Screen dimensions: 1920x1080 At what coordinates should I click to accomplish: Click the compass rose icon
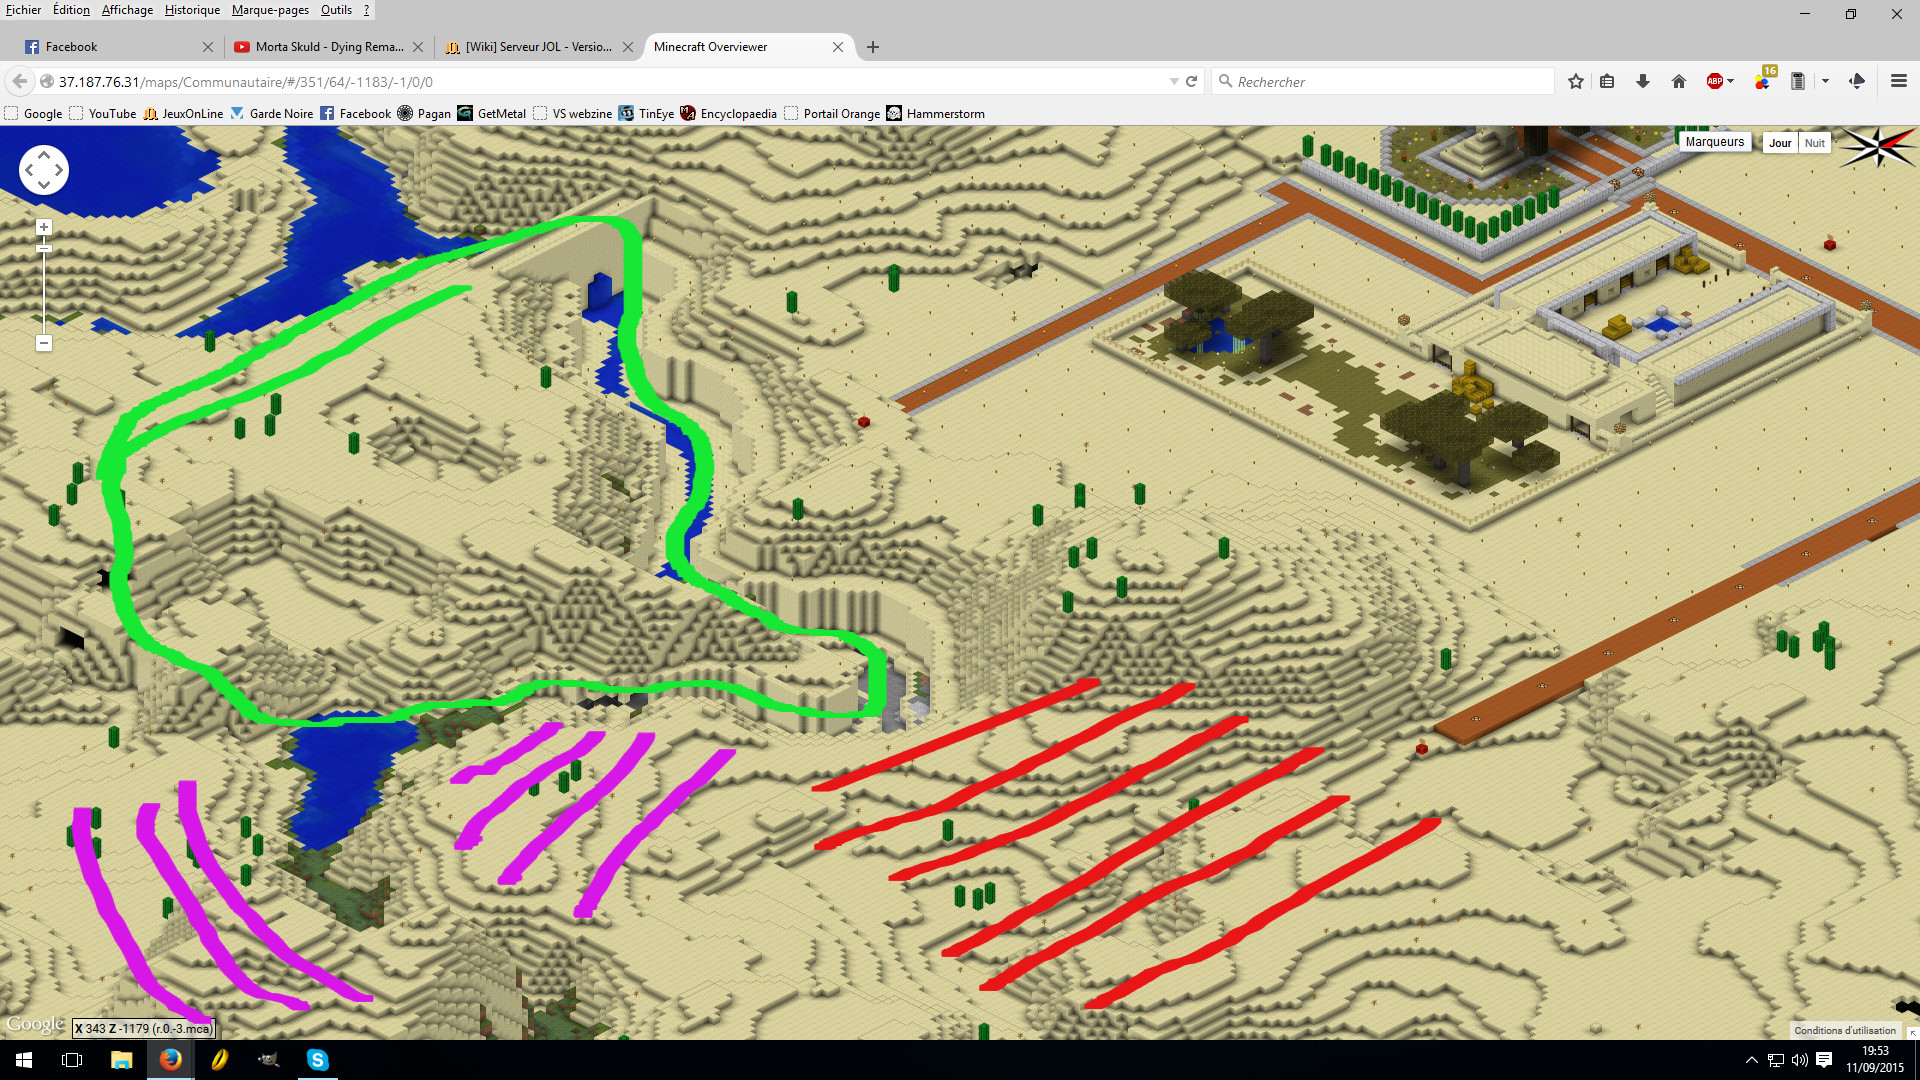pyautogui.click(x=1877, y=148)
